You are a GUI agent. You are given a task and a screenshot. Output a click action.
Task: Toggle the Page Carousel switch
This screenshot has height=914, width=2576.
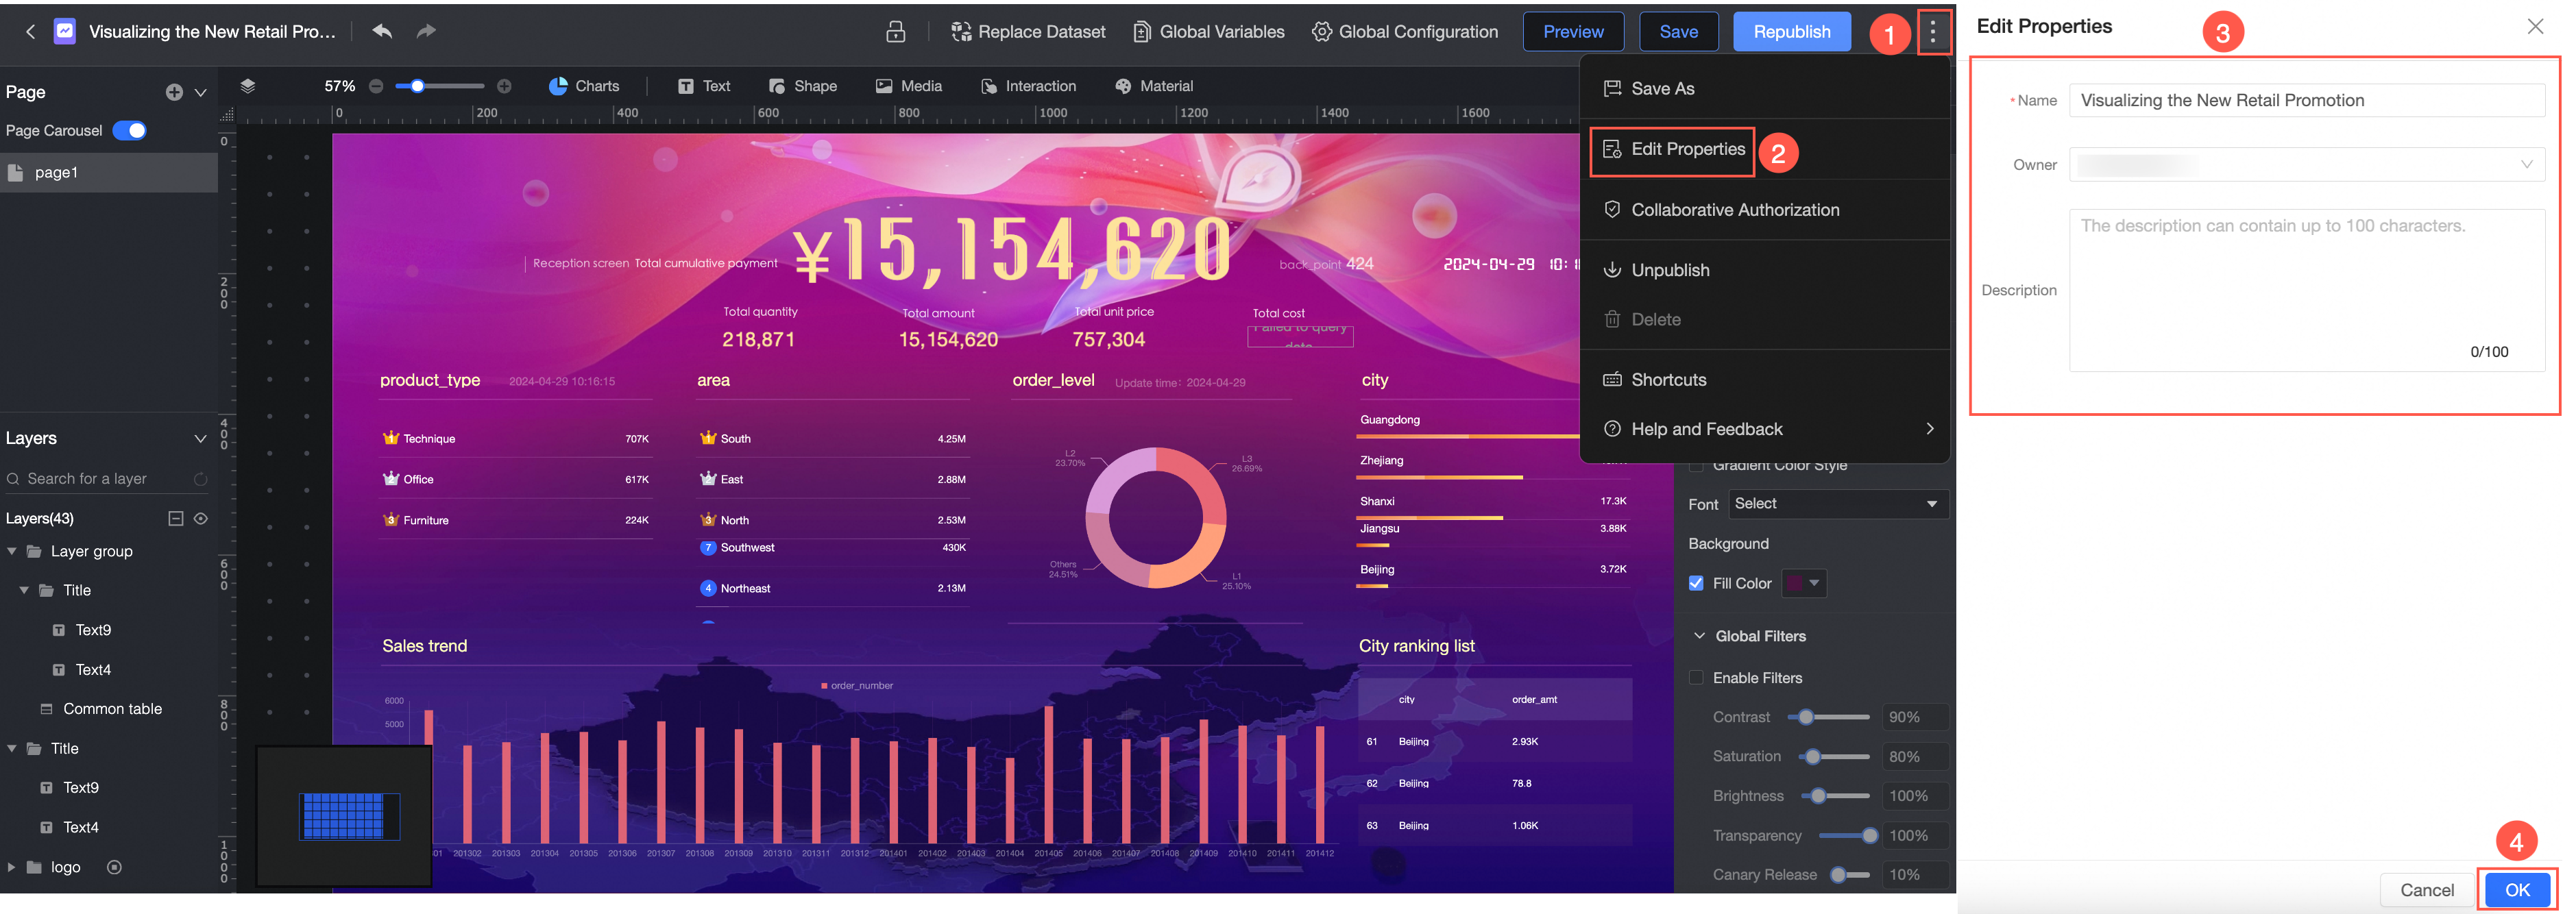click(x=129, y=130)
